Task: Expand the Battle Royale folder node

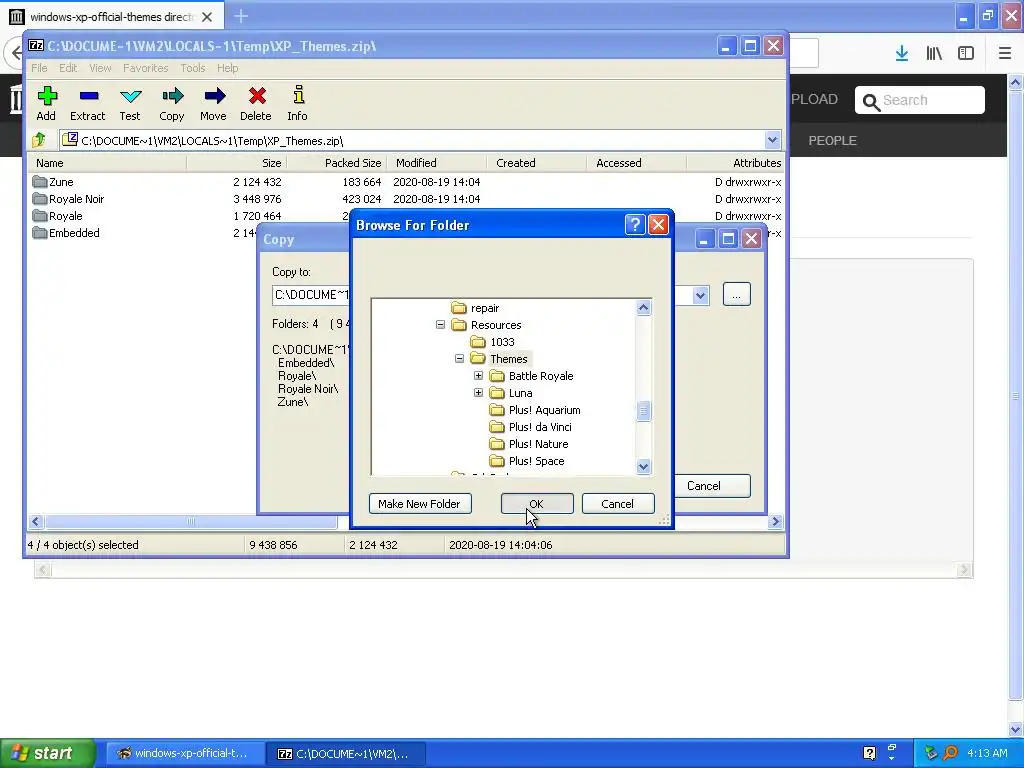Action: coord(478,376)
